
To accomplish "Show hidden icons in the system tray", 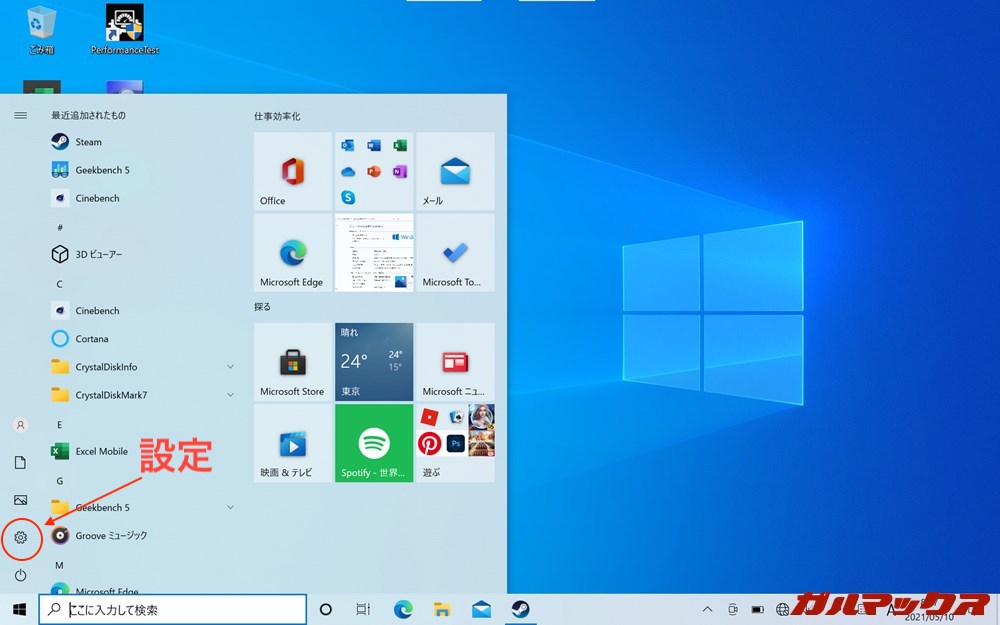I will [x=707, y=607].
